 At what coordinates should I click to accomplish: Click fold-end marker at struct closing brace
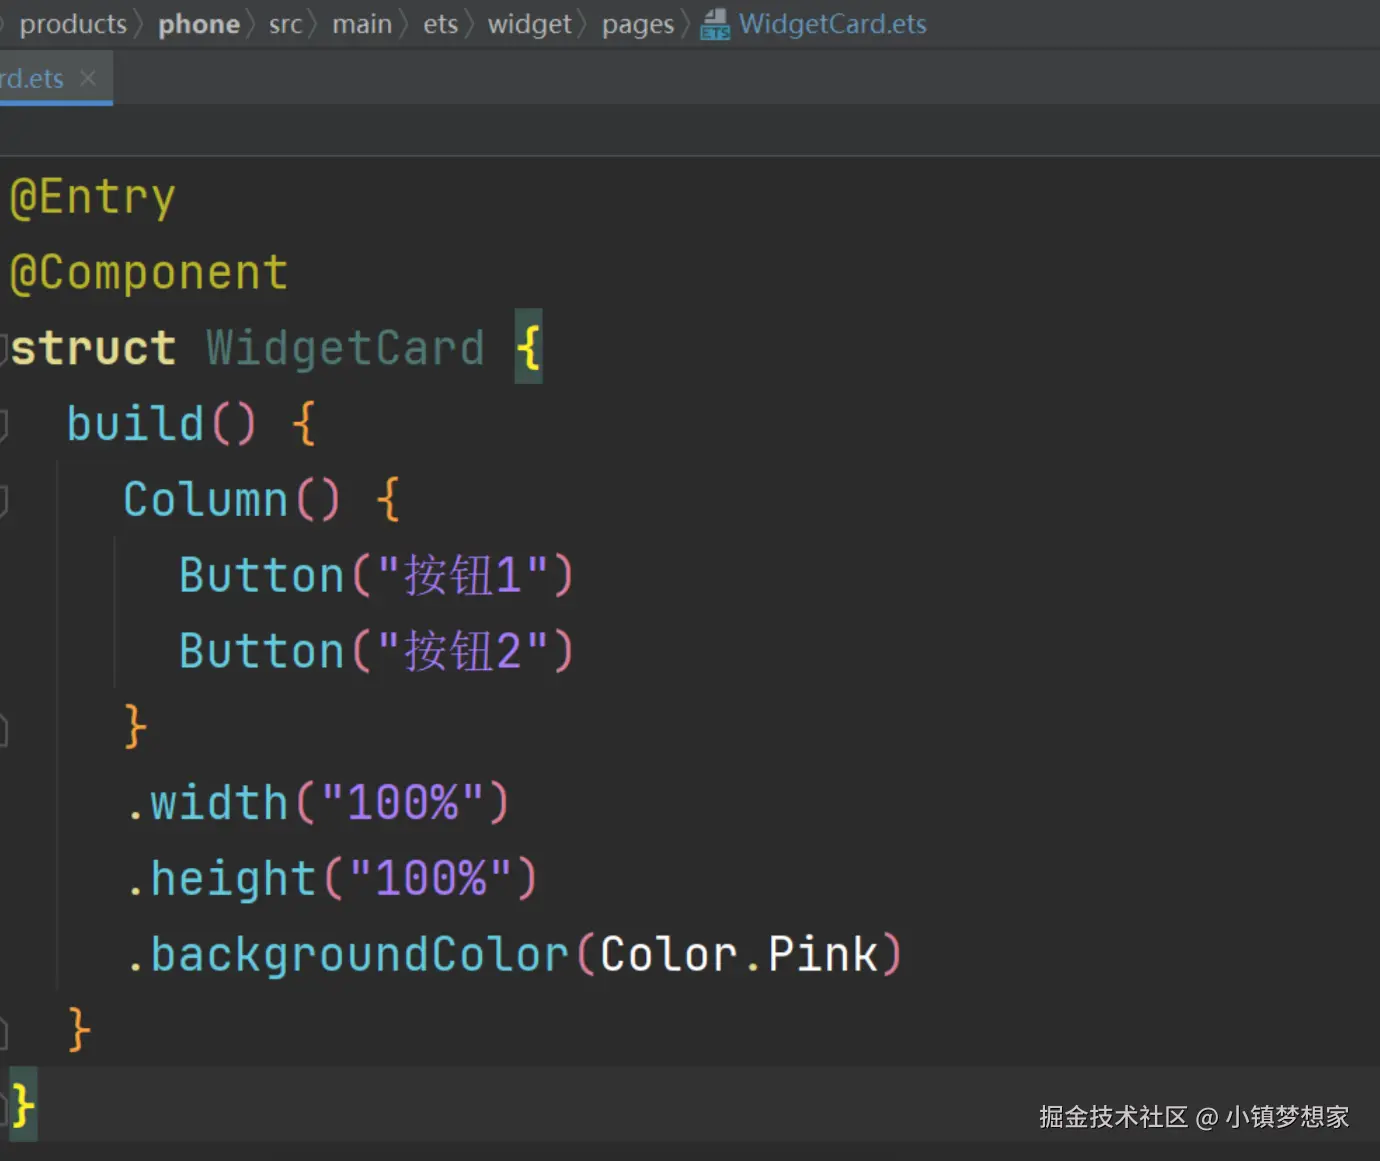4,1107
